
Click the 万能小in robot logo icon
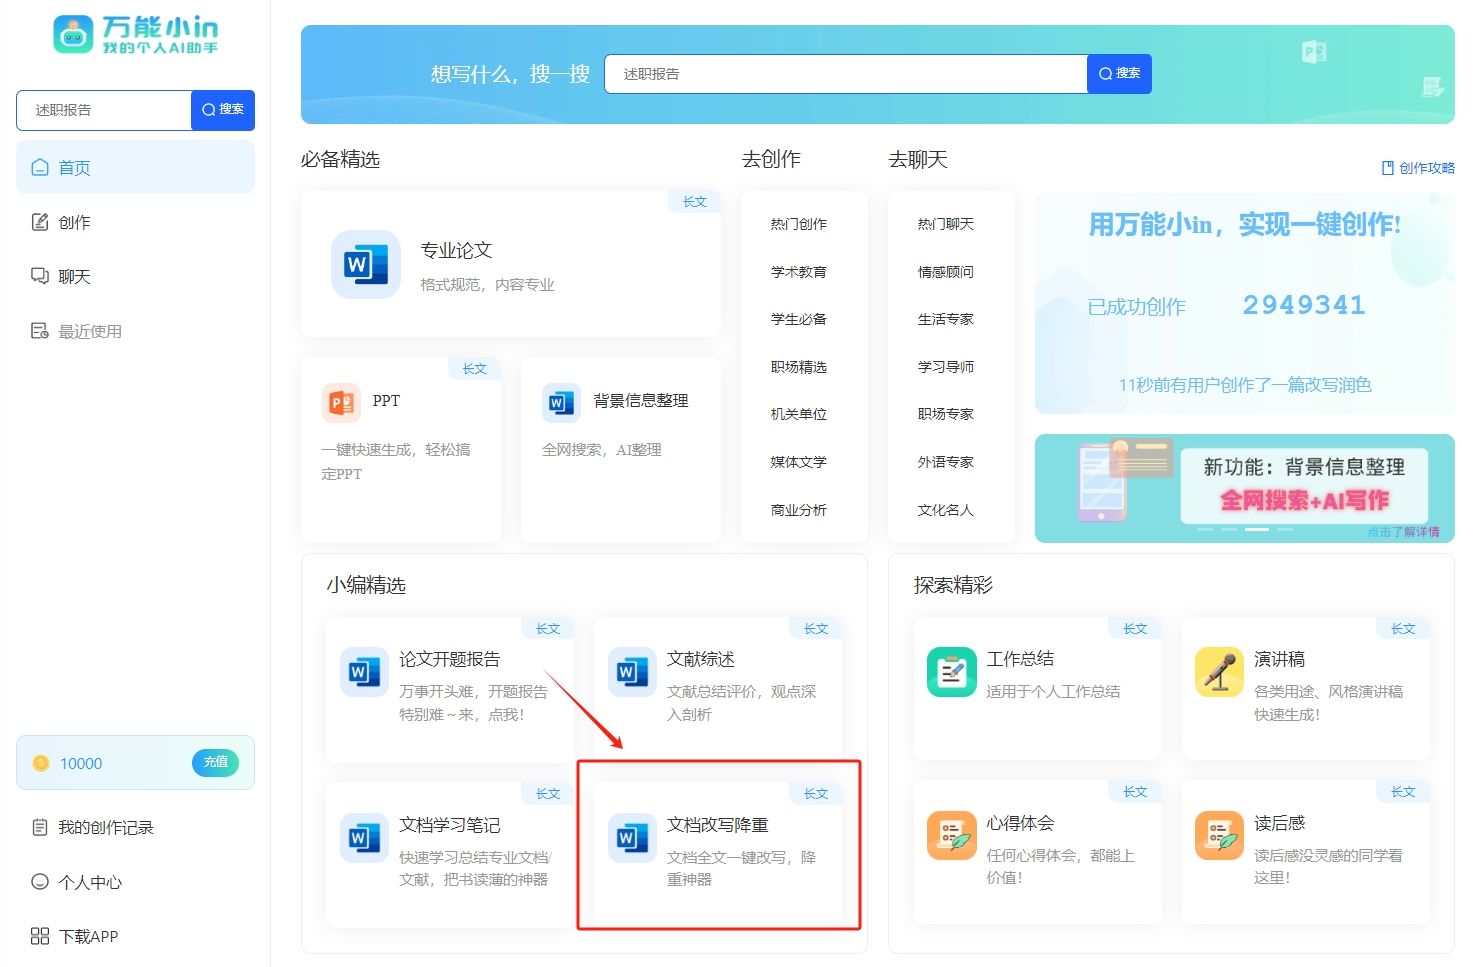[72, 34]
